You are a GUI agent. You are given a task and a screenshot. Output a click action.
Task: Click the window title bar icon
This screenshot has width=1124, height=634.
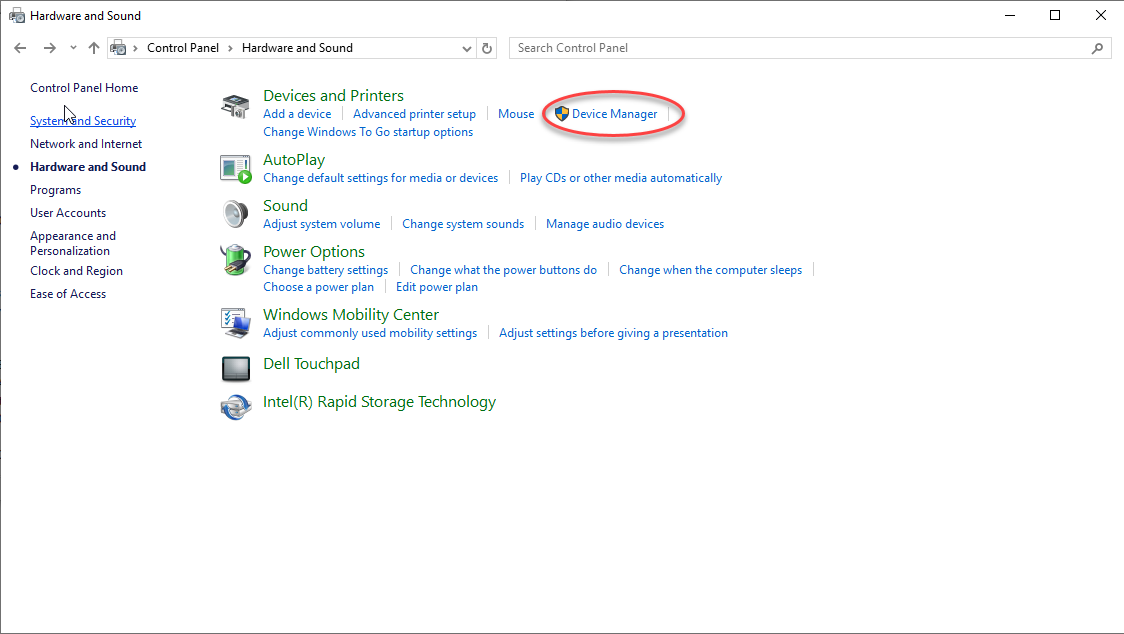coord(16,15)
